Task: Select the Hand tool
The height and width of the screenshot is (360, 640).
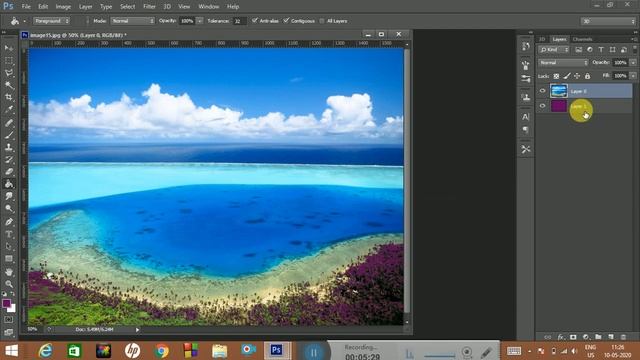Action: point(9,272)
